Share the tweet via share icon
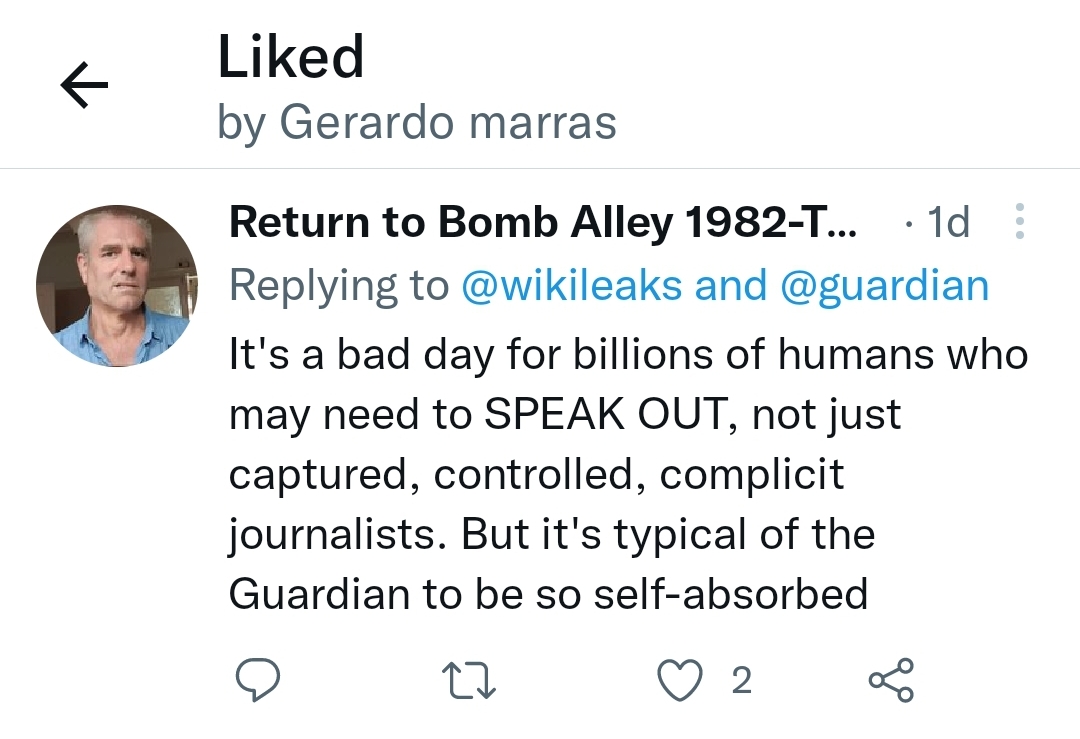1080x739 pixels. click(890, 680)
